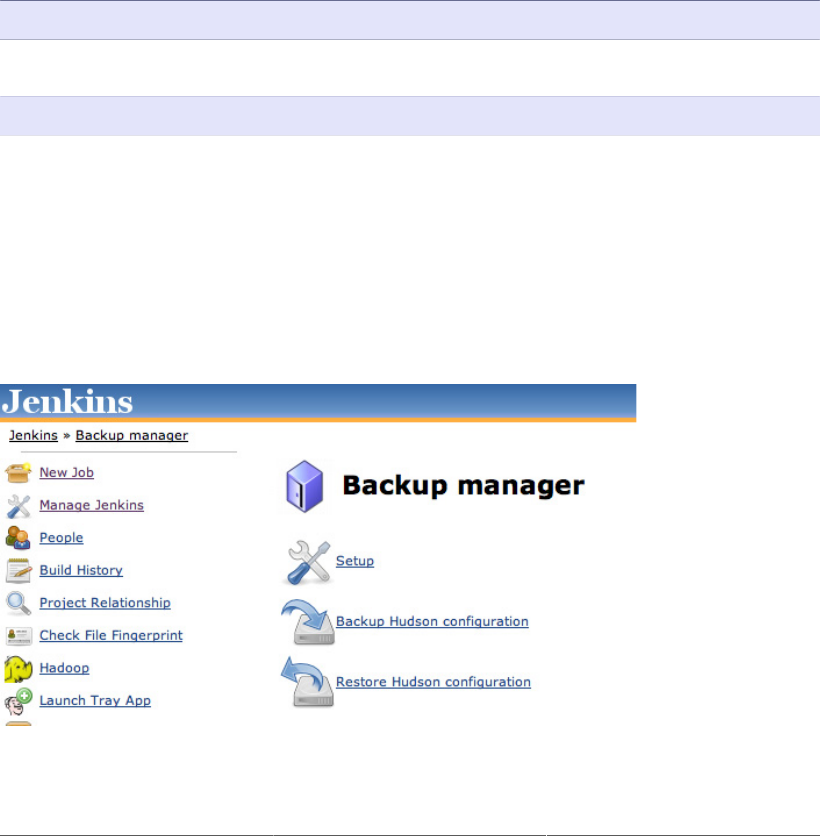The image size is (820, 836).
Task: Click the Launch Tray App icon
Action: (19, 701)
